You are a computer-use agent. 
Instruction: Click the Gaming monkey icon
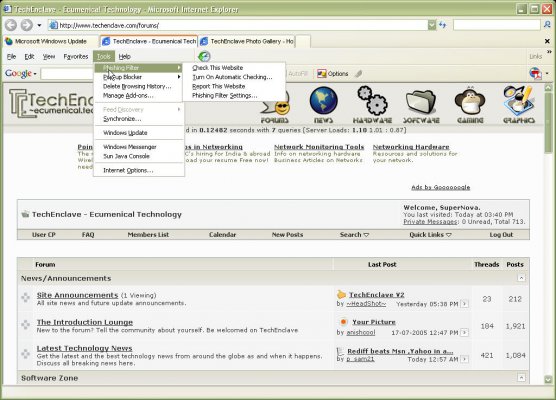(470, 105)
